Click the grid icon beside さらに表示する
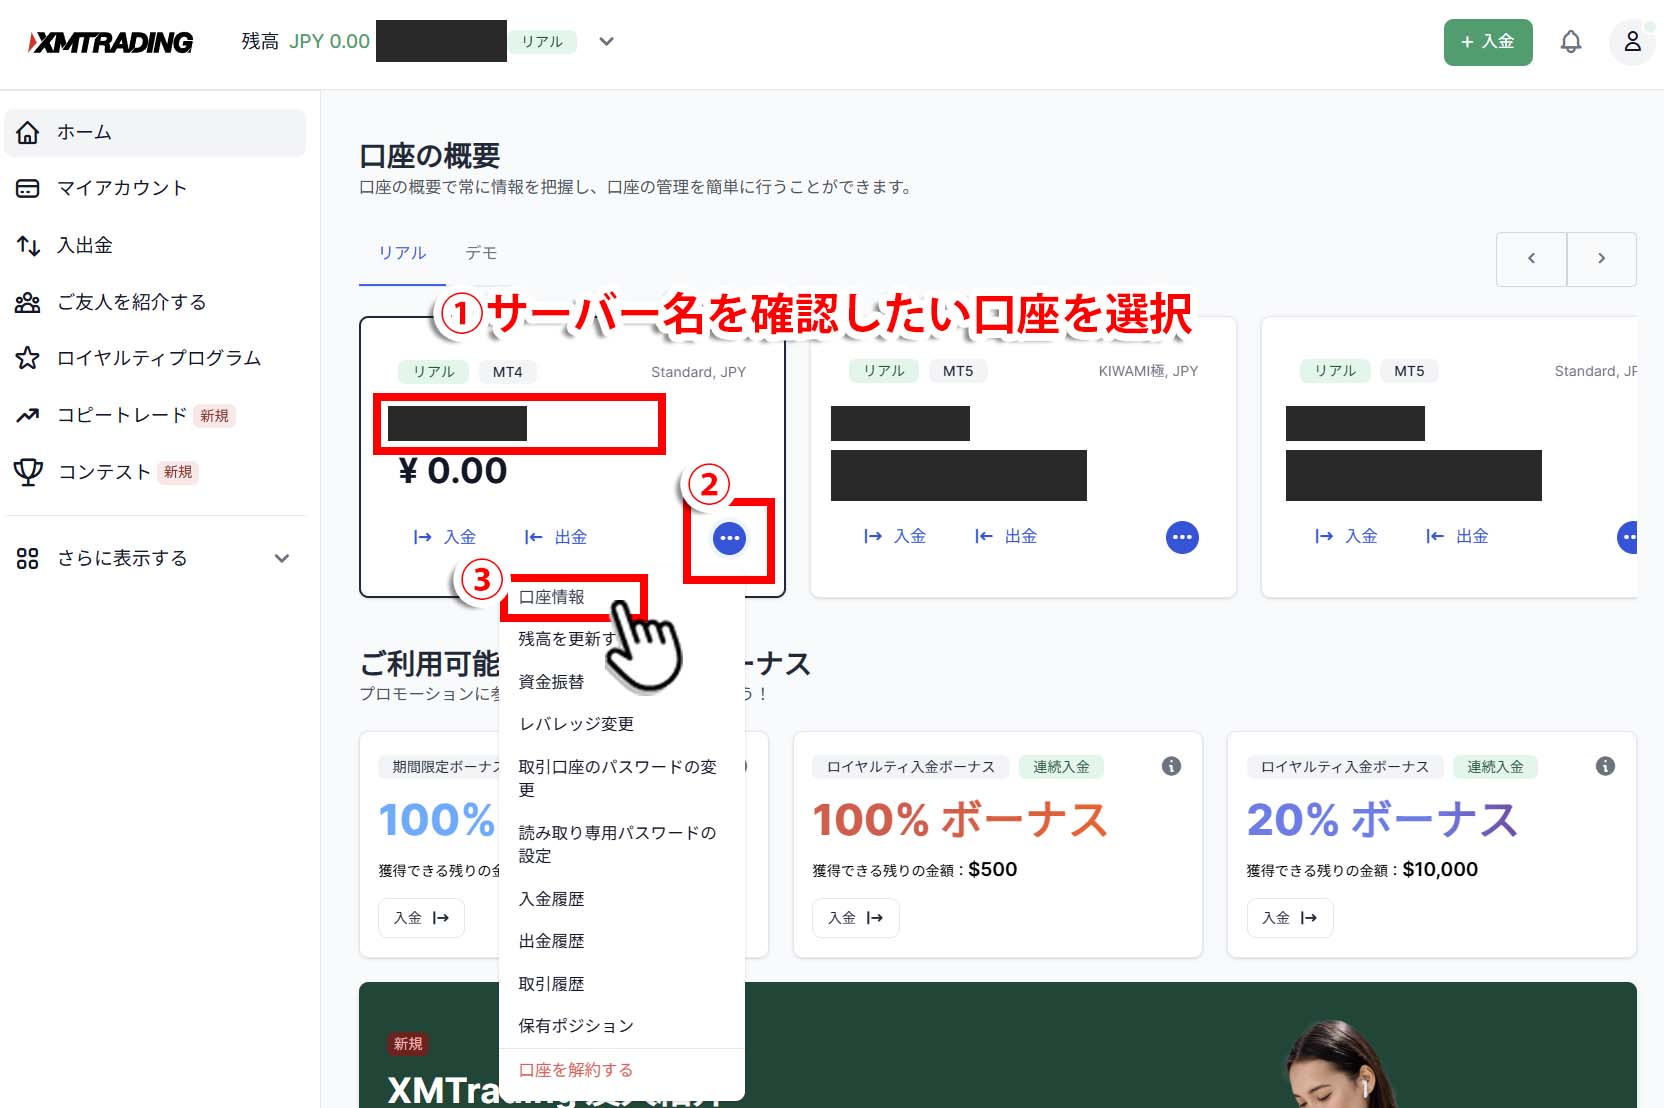 tap(28, 558)
